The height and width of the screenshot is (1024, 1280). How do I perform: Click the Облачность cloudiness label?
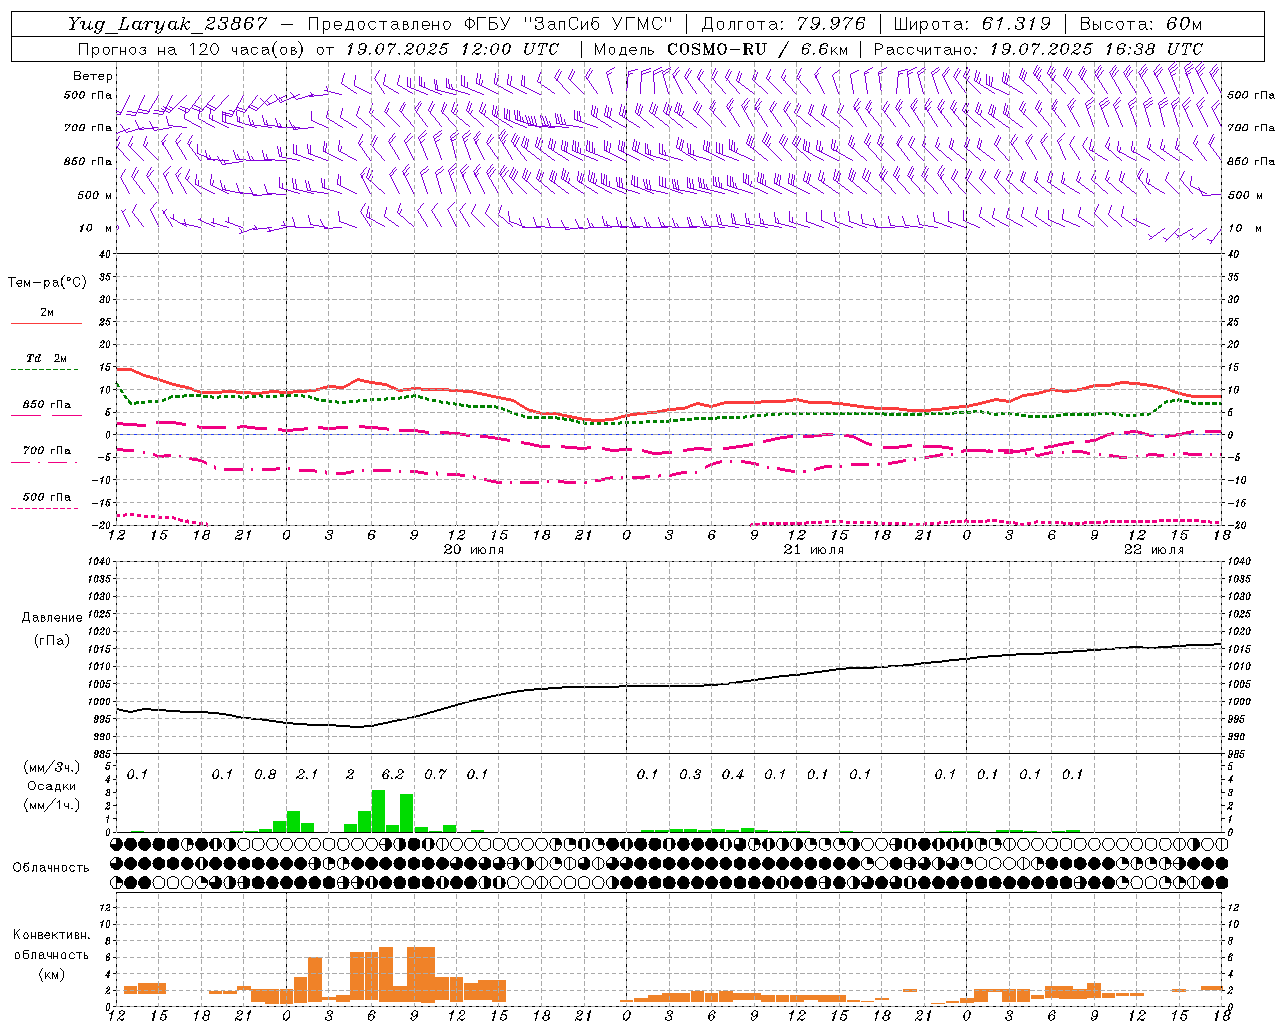(51, 867)
